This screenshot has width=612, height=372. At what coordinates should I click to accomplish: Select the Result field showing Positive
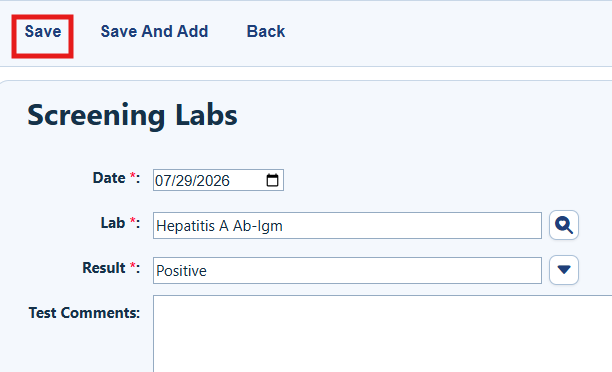click(x=347, y=271)
